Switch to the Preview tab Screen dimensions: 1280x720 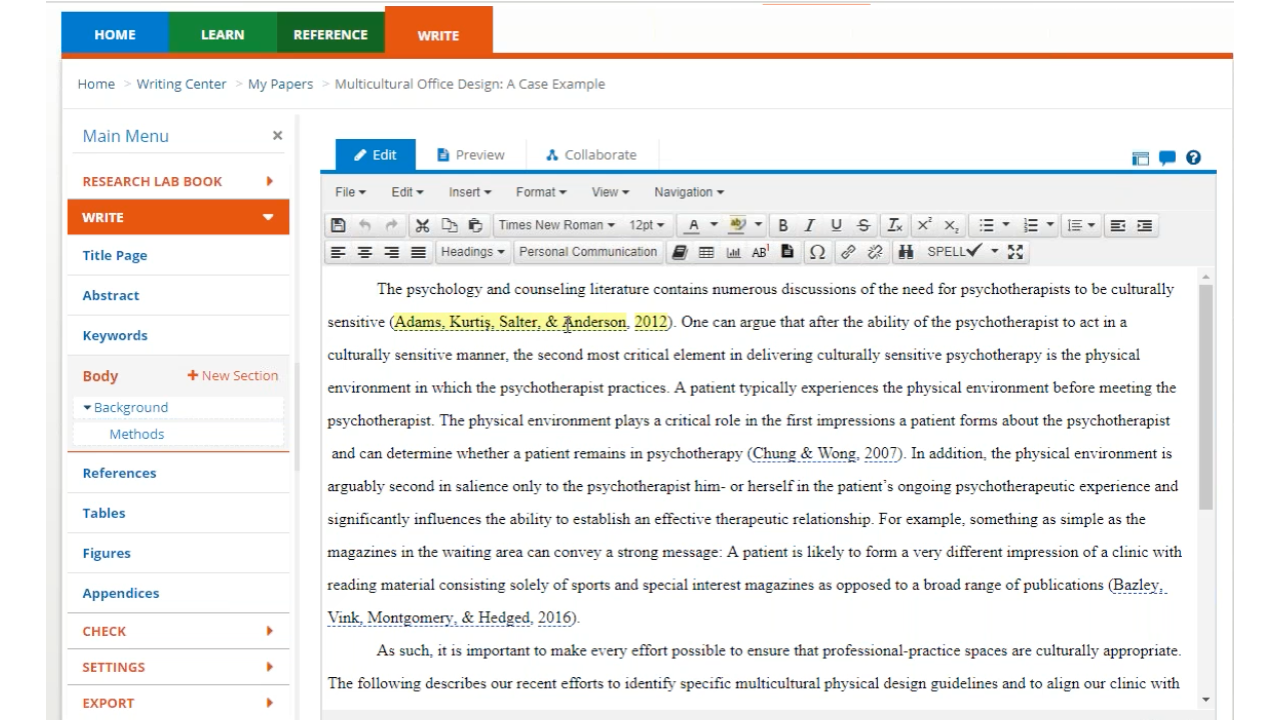click(x=471, y=155)
